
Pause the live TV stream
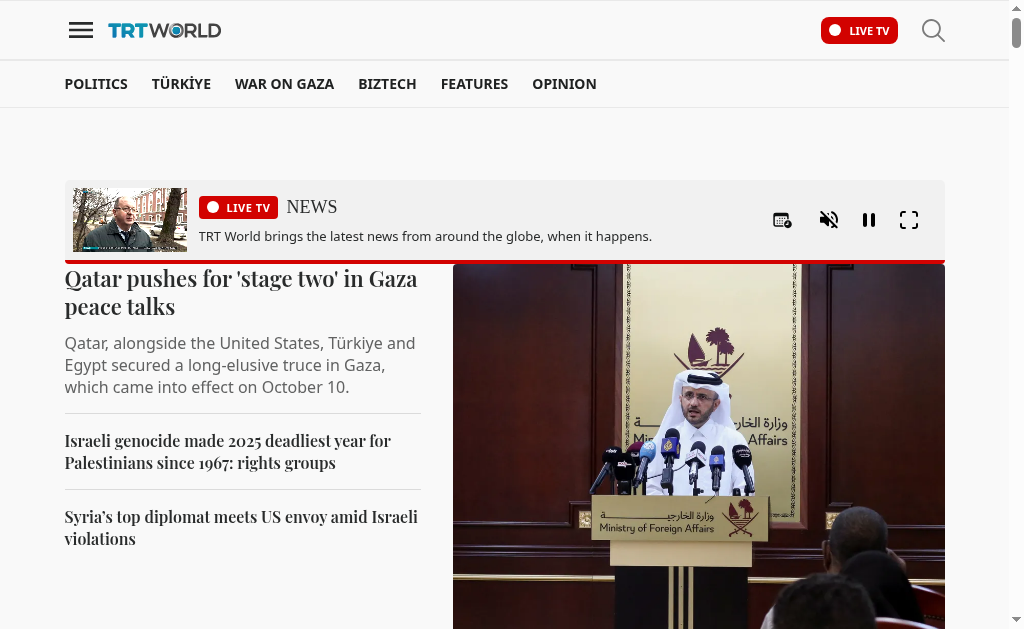click(x=869, y=220)
